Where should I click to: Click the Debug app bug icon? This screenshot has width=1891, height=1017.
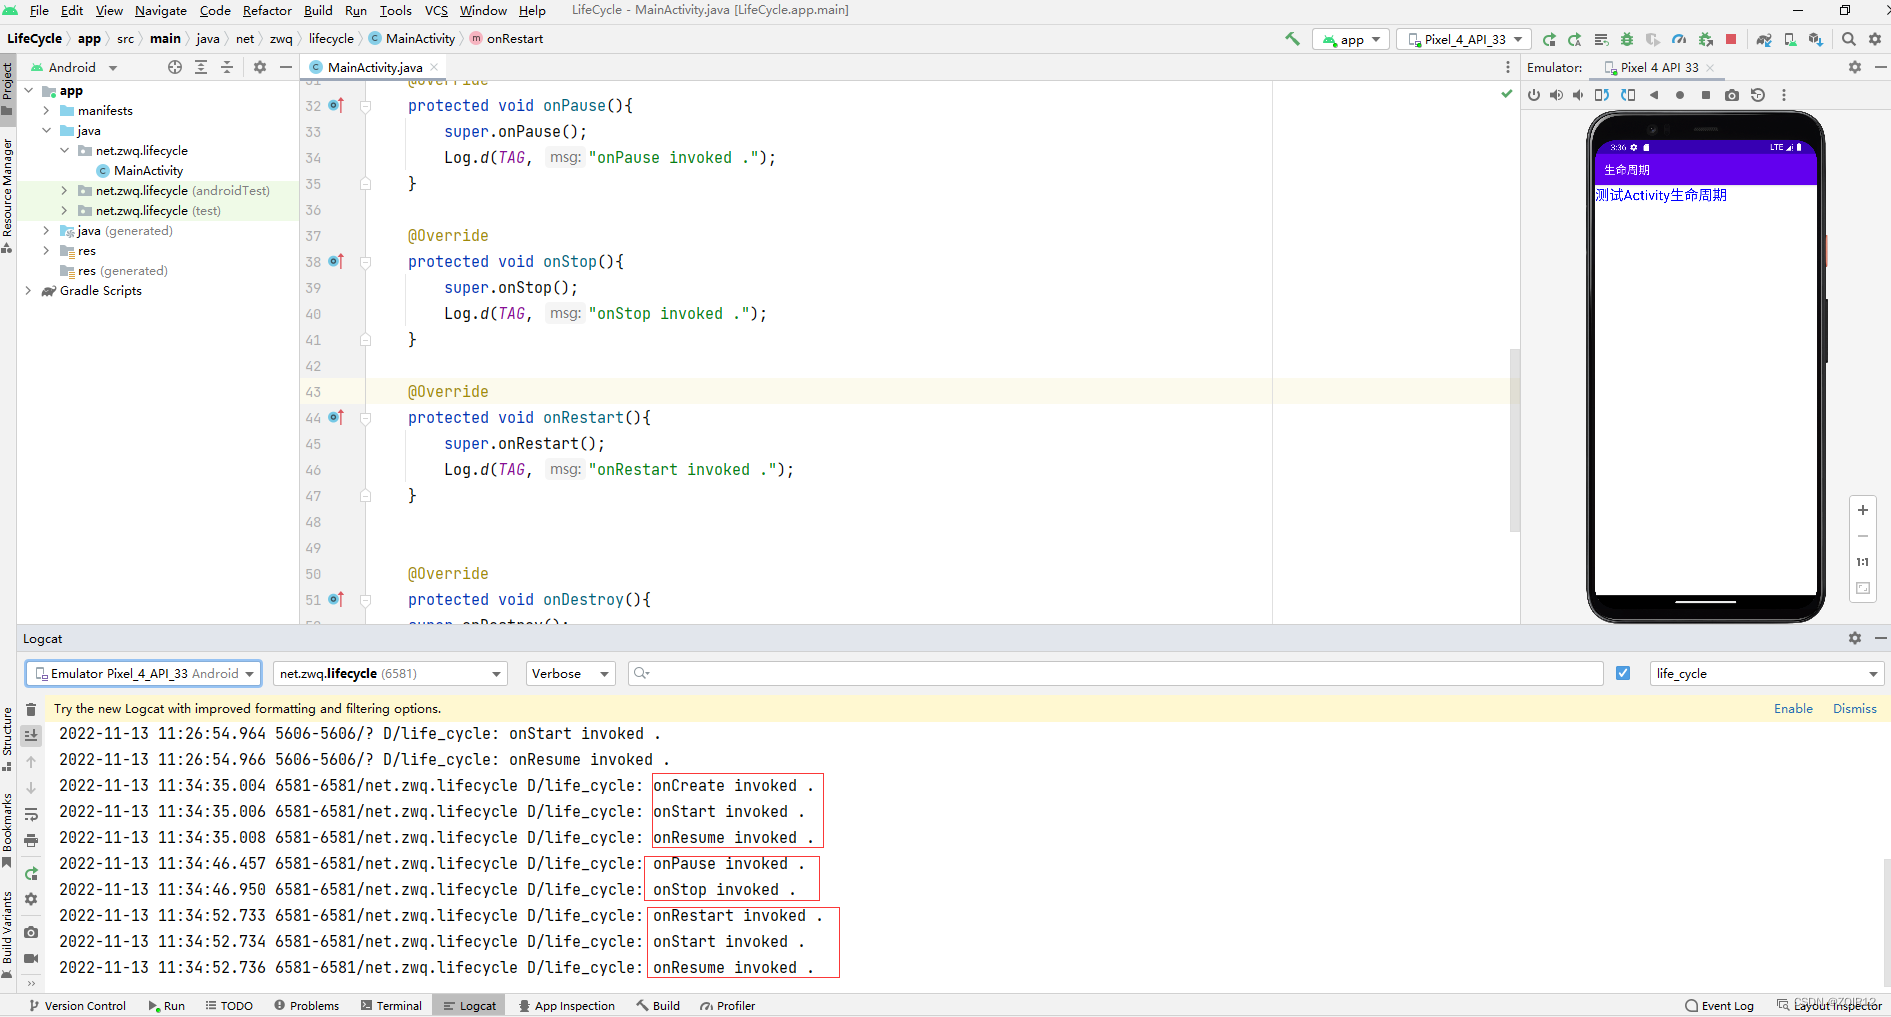(1627, 39)
